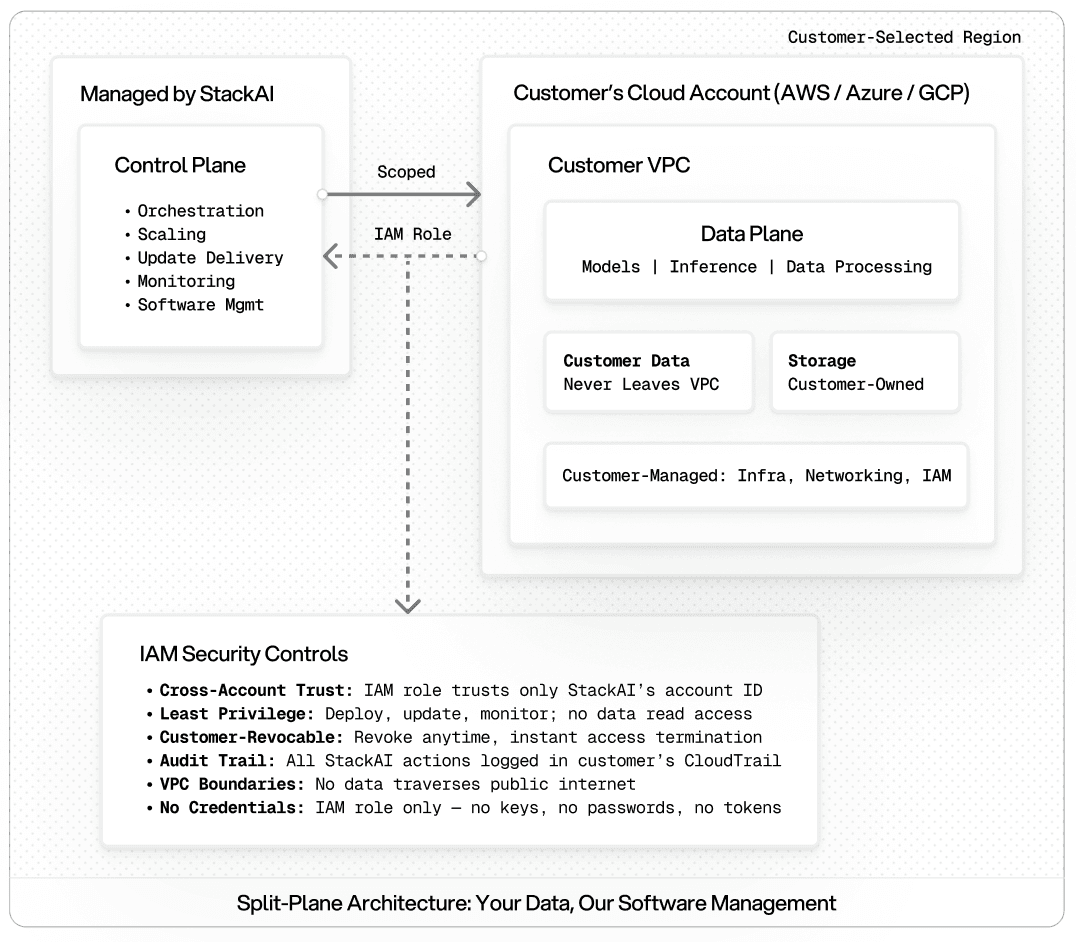
Task: Click the bold 'Customer Data' heading
Action: [626, 360]
